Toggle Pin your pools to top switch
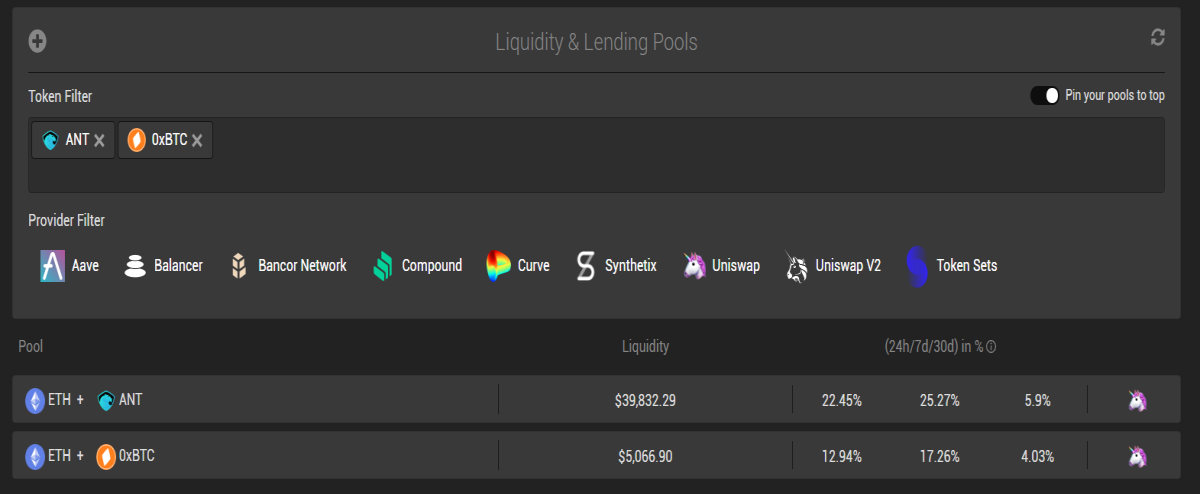Image resolution: width=1200 pixels, height=494 pixels. pos(1044,95)
